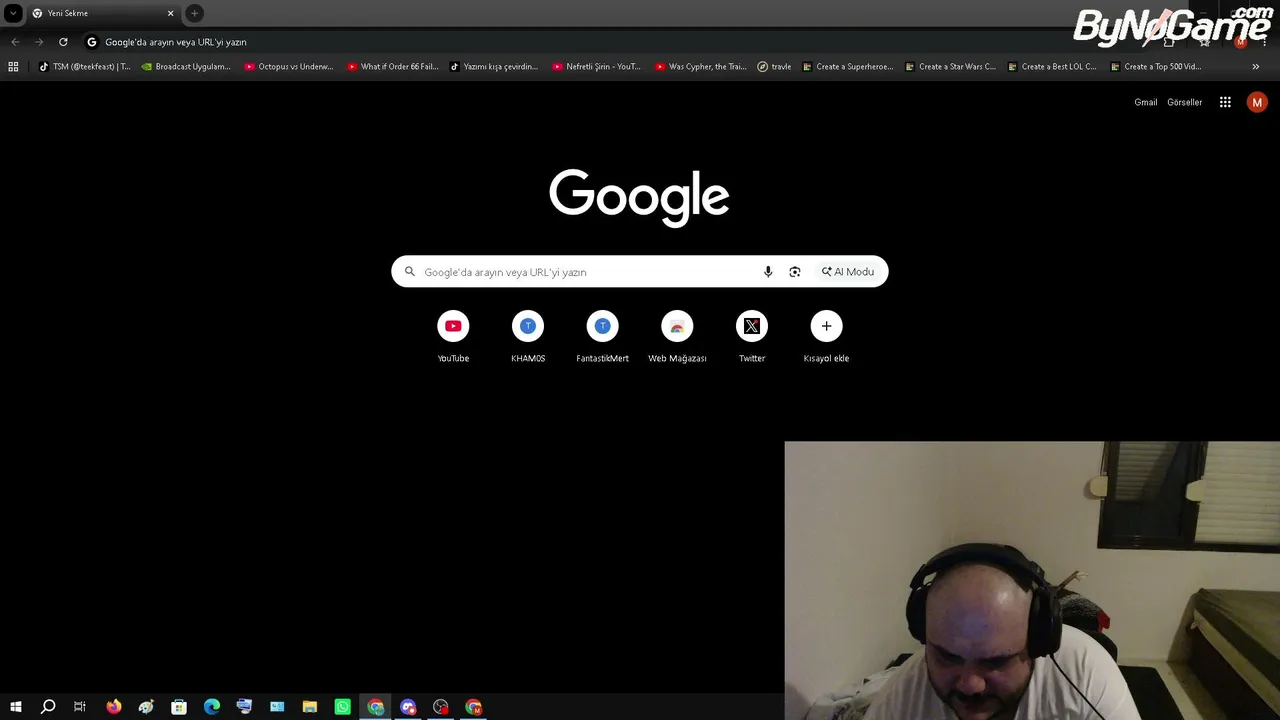
Task: Open the Windows Start menu
Action: 15,707
